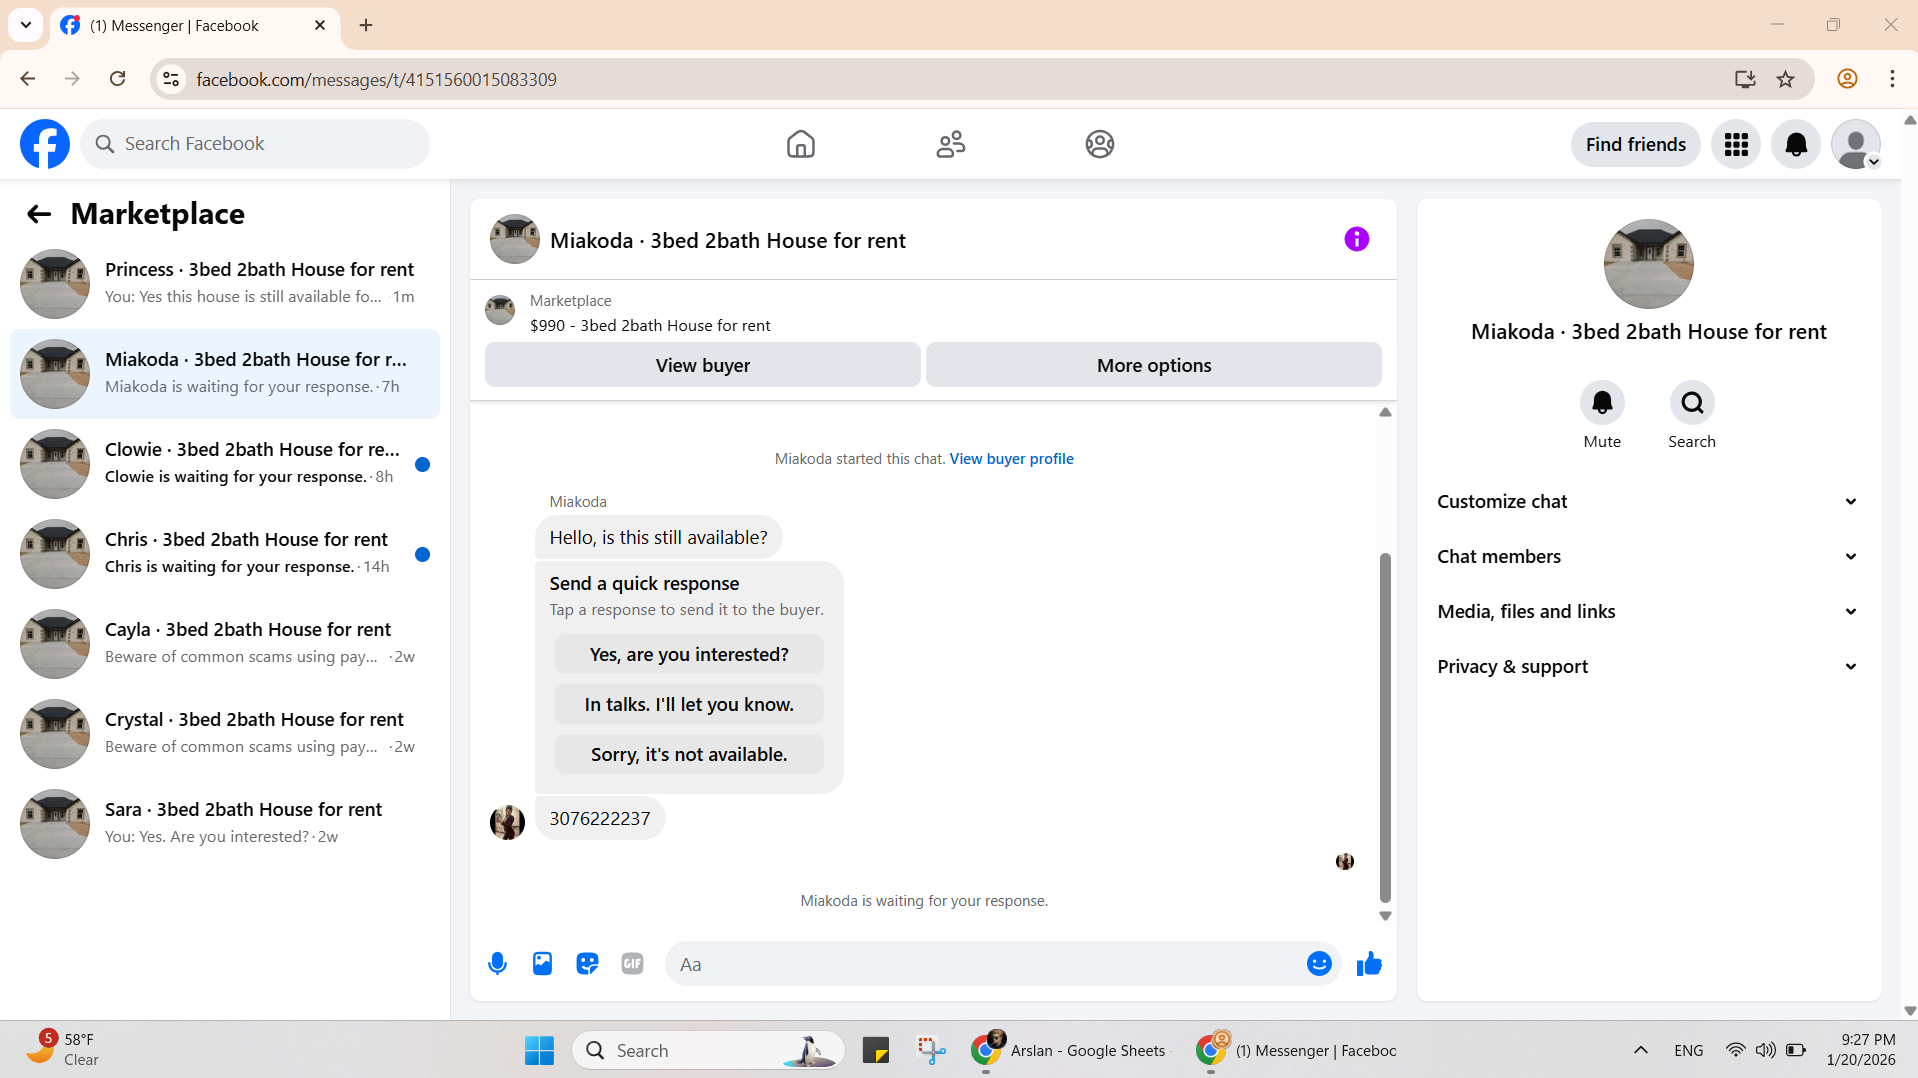
Task: Click Miakoda's avatar beside phone number message
Action: click(x=507, y=822)
